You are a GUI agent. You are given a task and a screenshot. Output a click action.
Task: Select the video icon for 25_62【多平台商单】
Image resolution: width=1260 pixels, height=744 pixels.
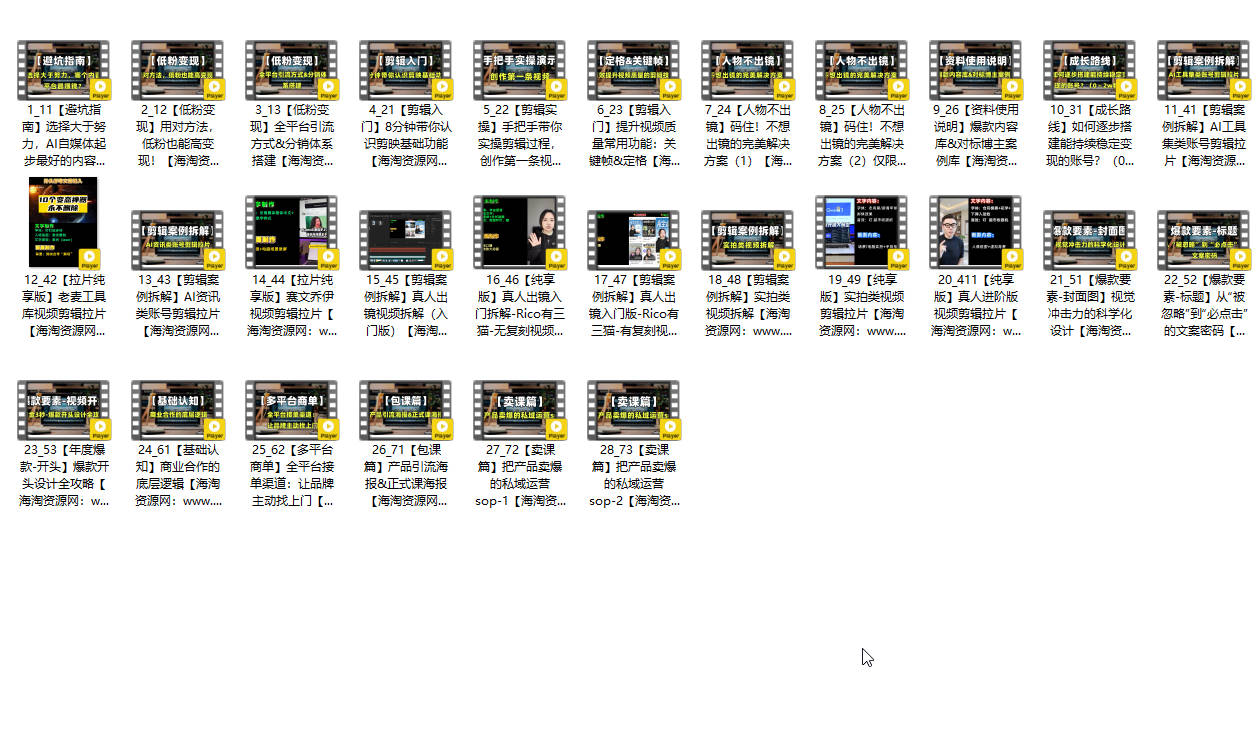click(292, 410)
